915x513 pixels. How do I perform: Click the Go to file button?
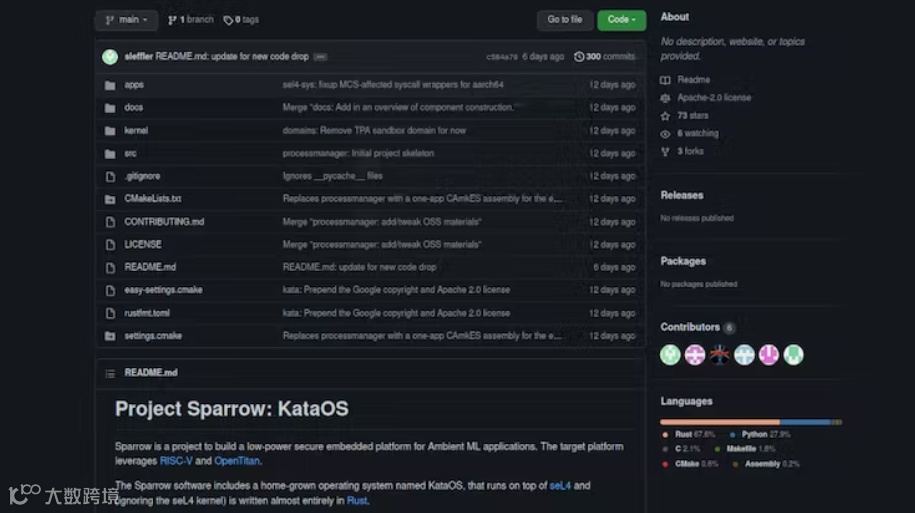564,20
